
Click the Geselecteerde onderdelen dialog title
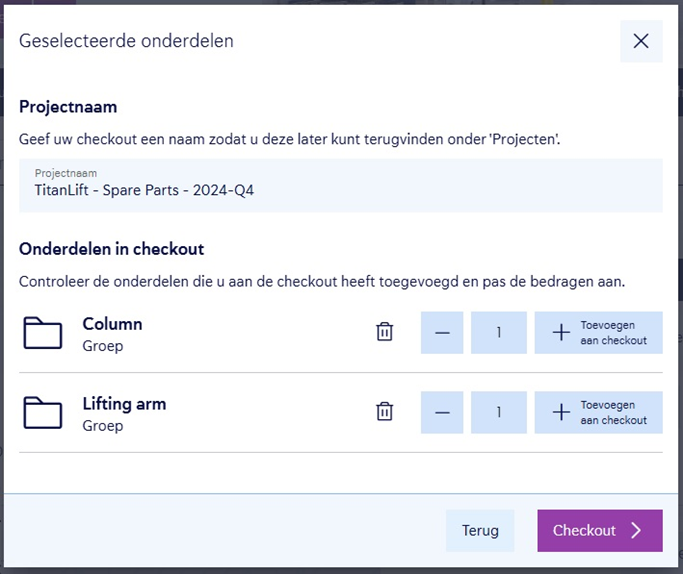coord(126,41)
